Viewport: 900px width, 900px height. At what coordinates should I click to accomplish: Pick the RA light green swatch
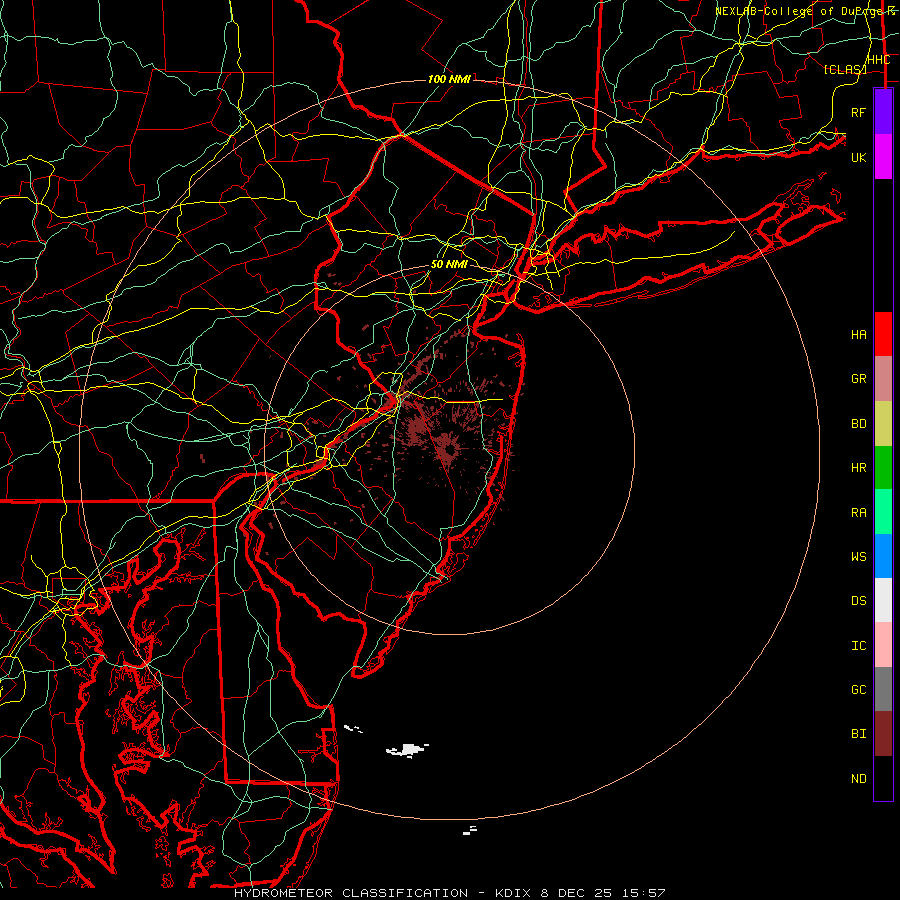[x=883, y=512]
